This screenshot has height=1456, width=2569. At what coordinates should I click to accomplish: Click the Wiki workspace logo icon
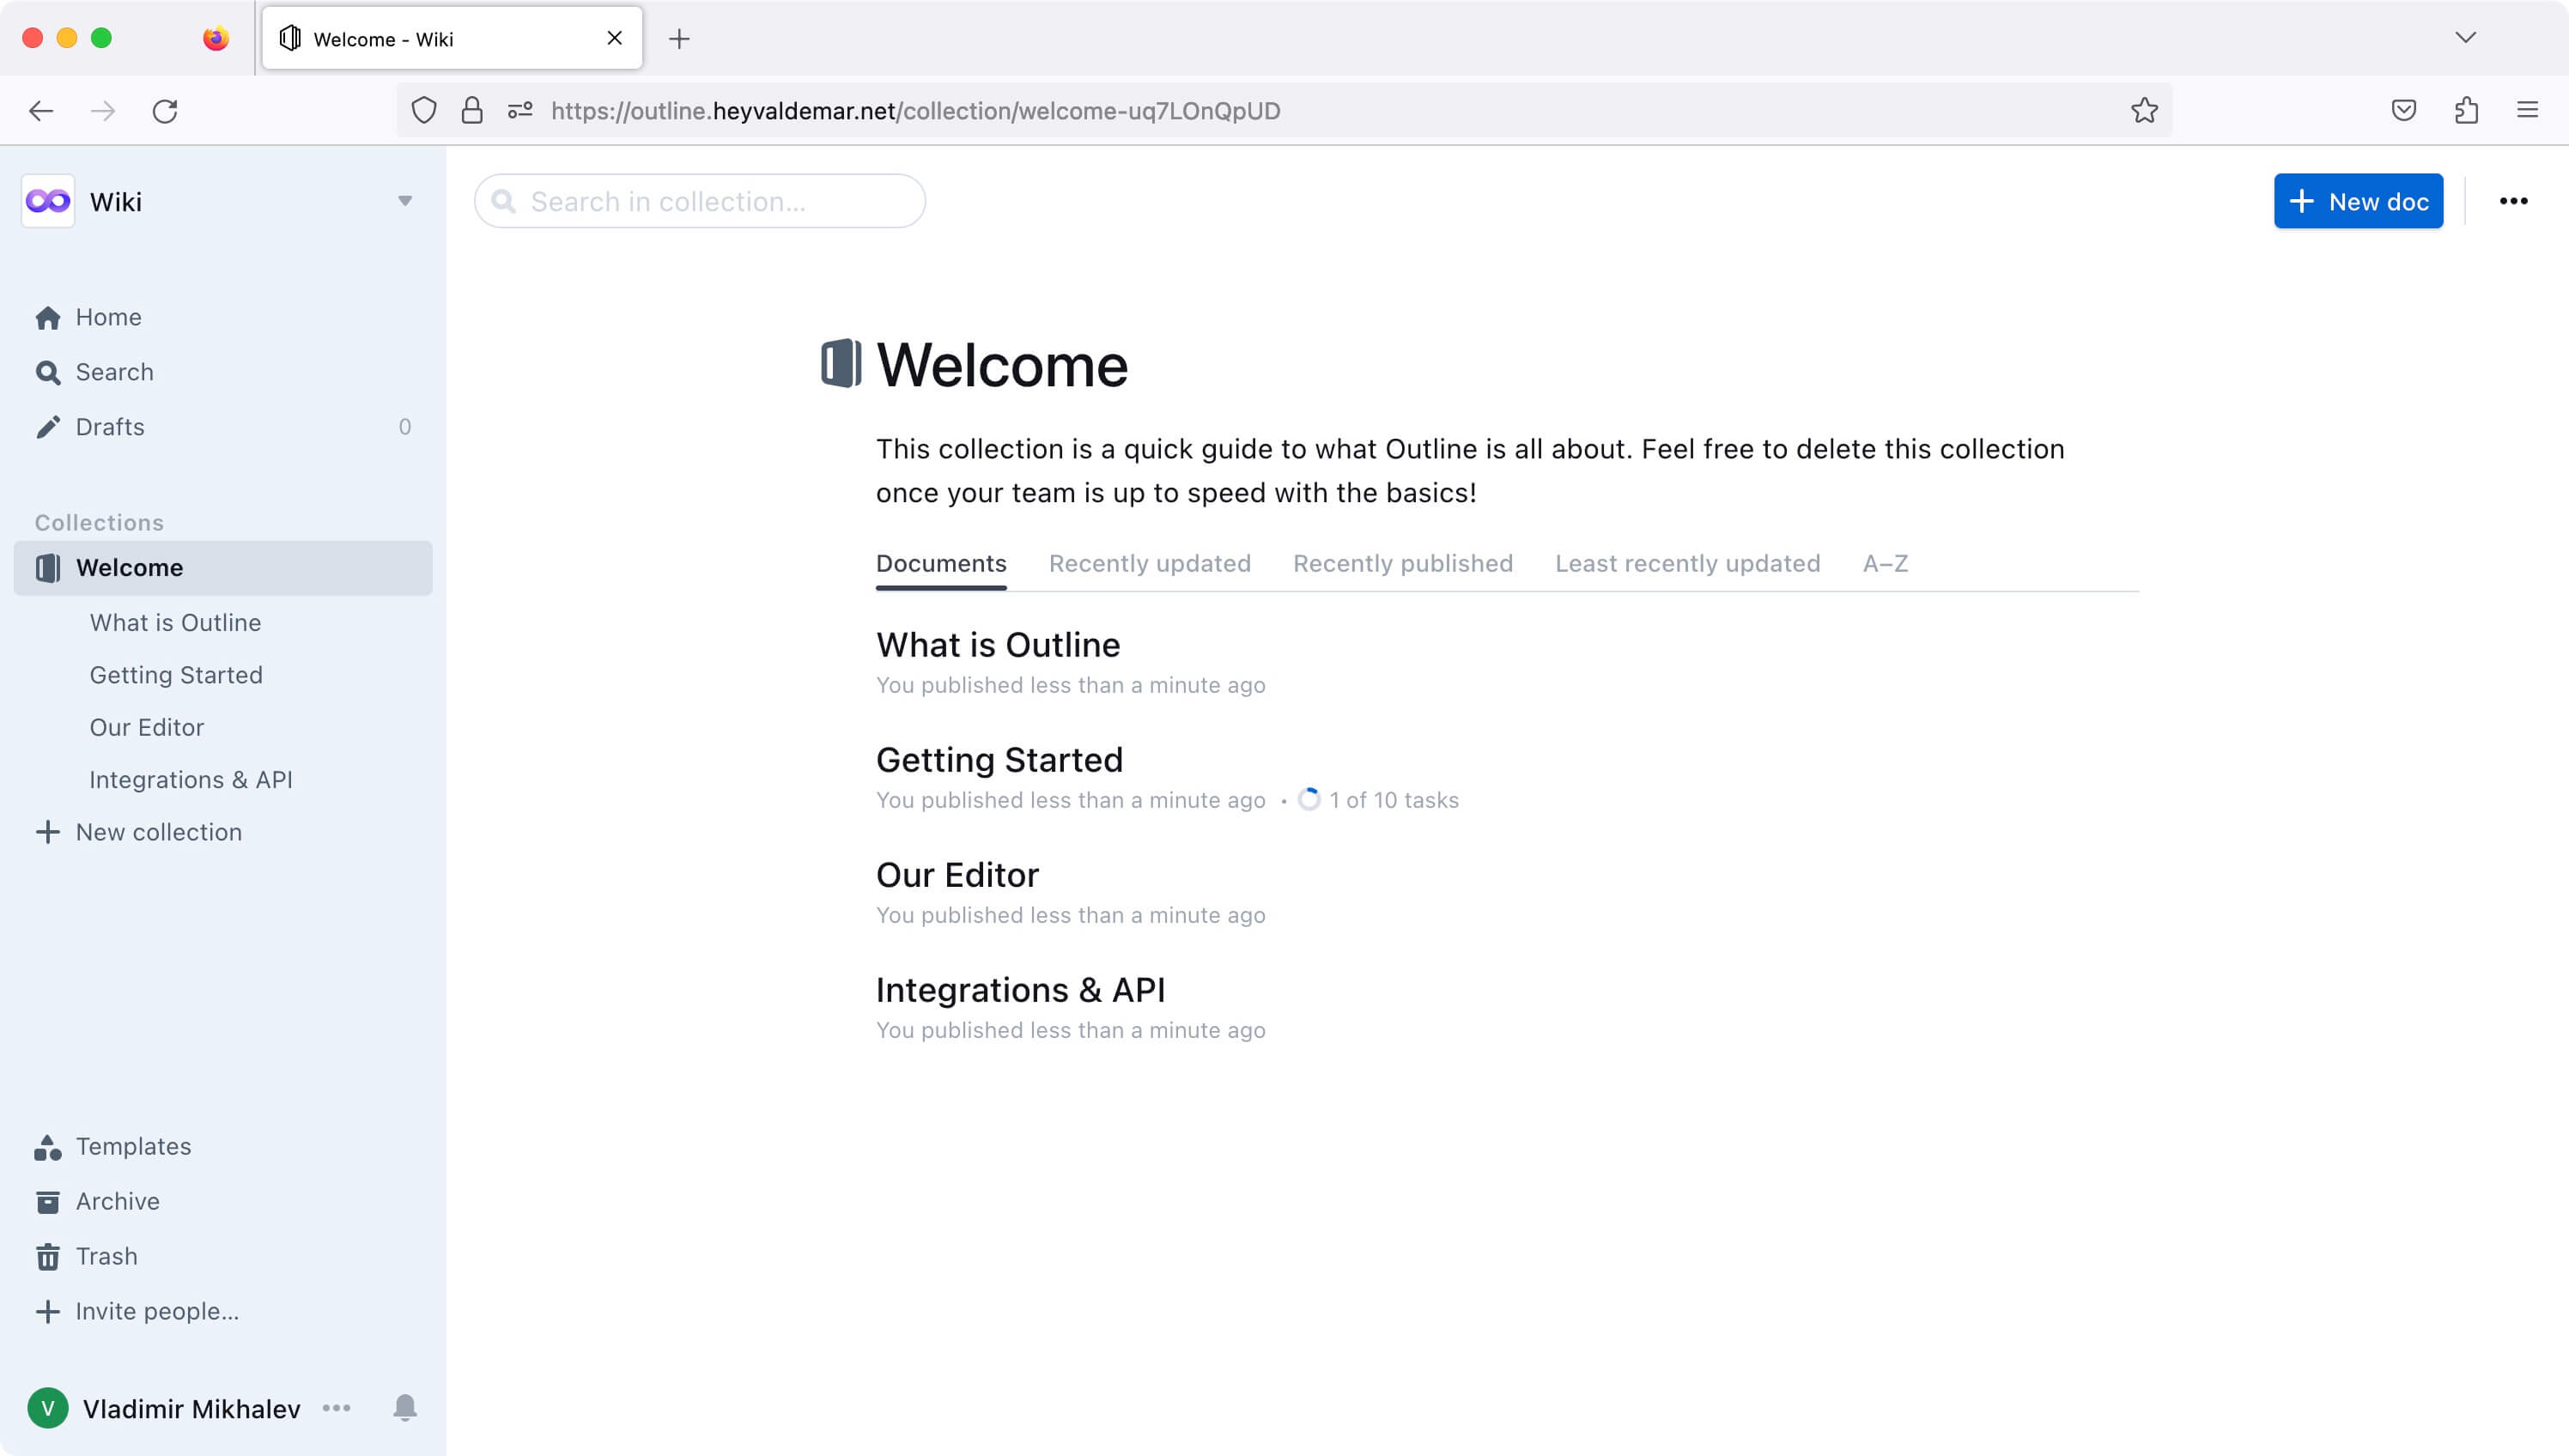coord(48,201)
